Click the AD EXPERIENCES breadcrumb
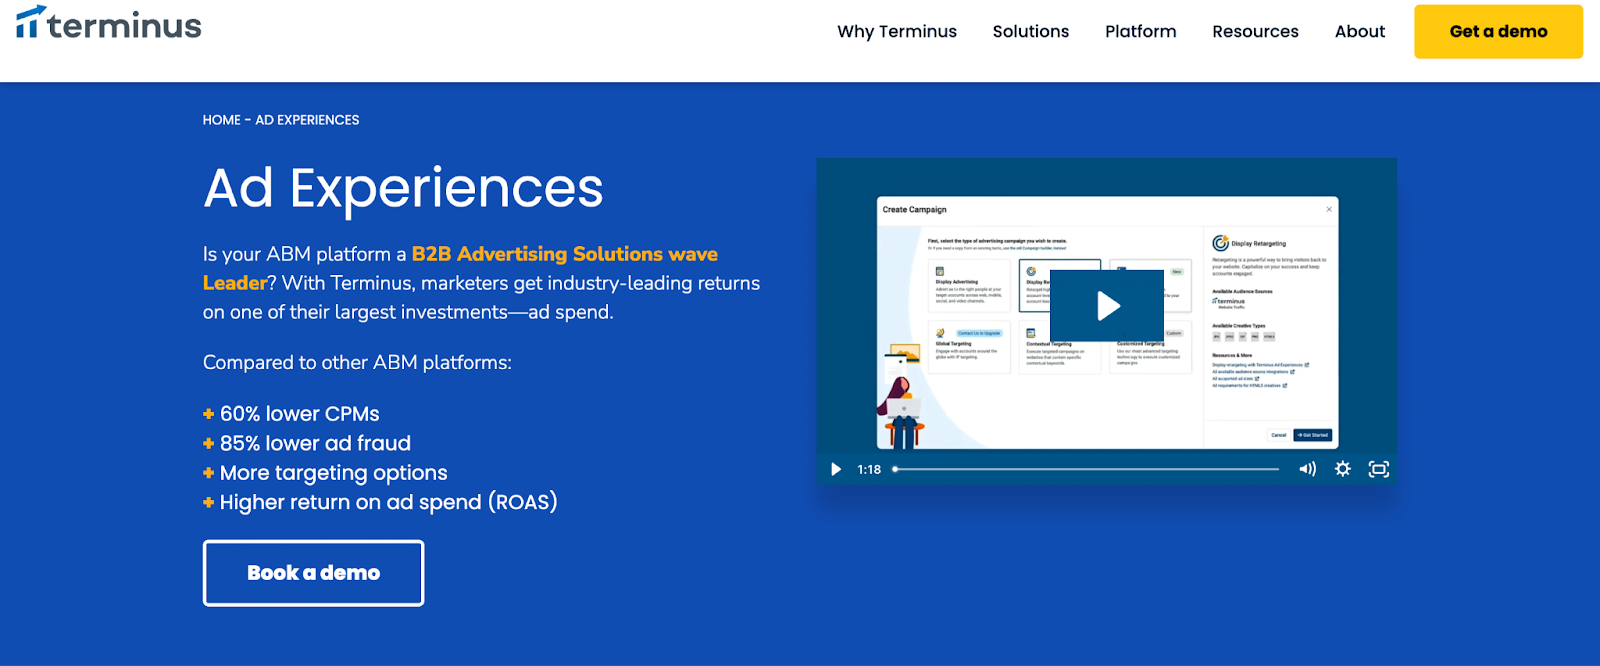1600x666 pixels. (307, 120)
